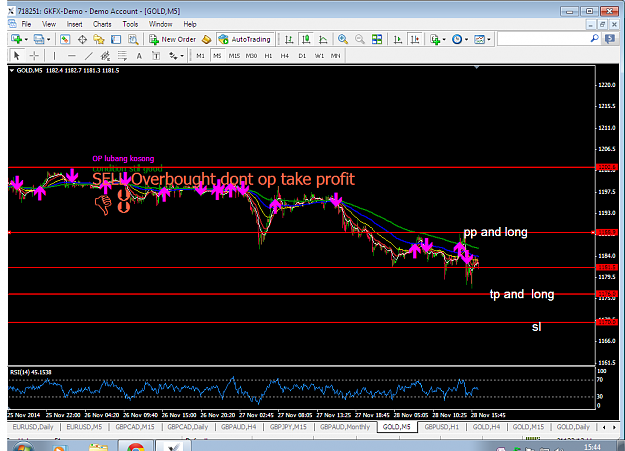Toggle the AutoTrading button
Viewport: 625px width, 451px height.
(245, 39)
